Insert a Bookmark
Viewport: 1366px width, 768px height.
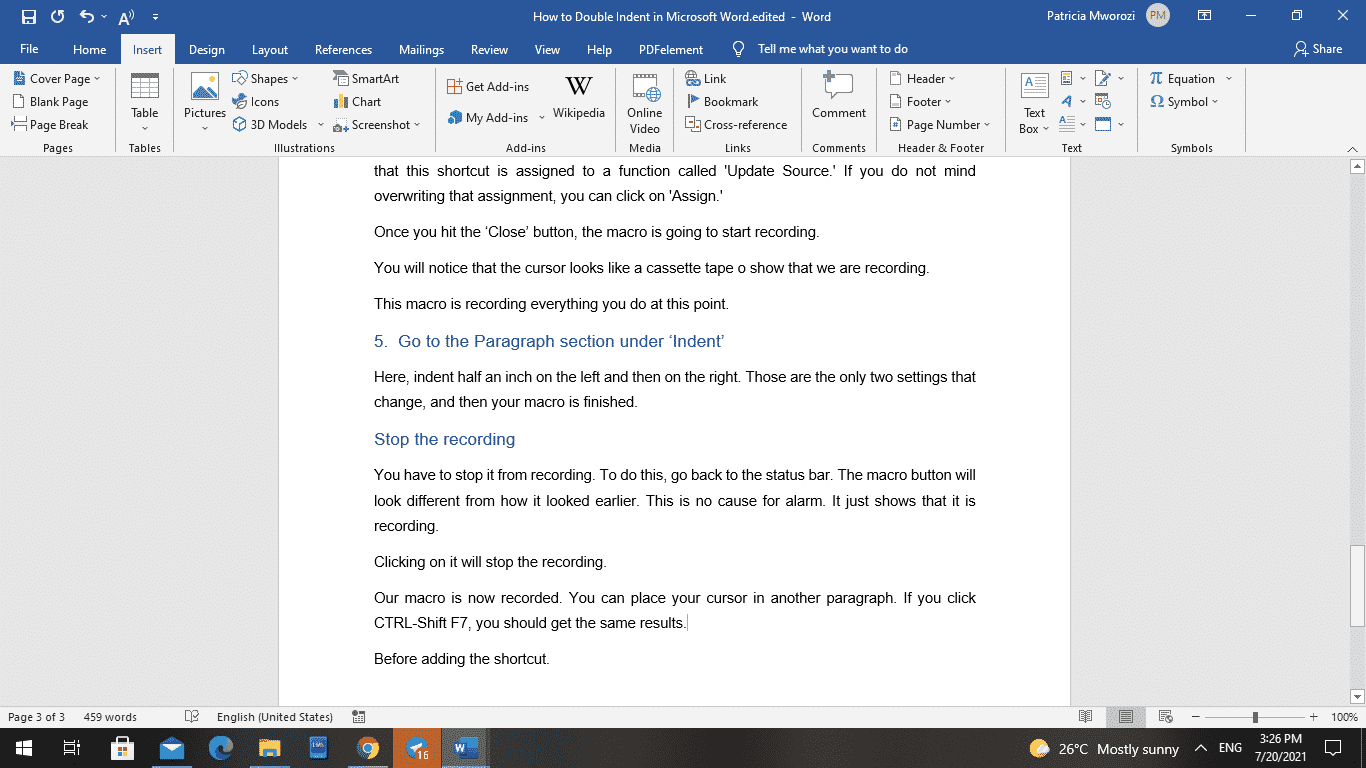click(x=721, y=102)
